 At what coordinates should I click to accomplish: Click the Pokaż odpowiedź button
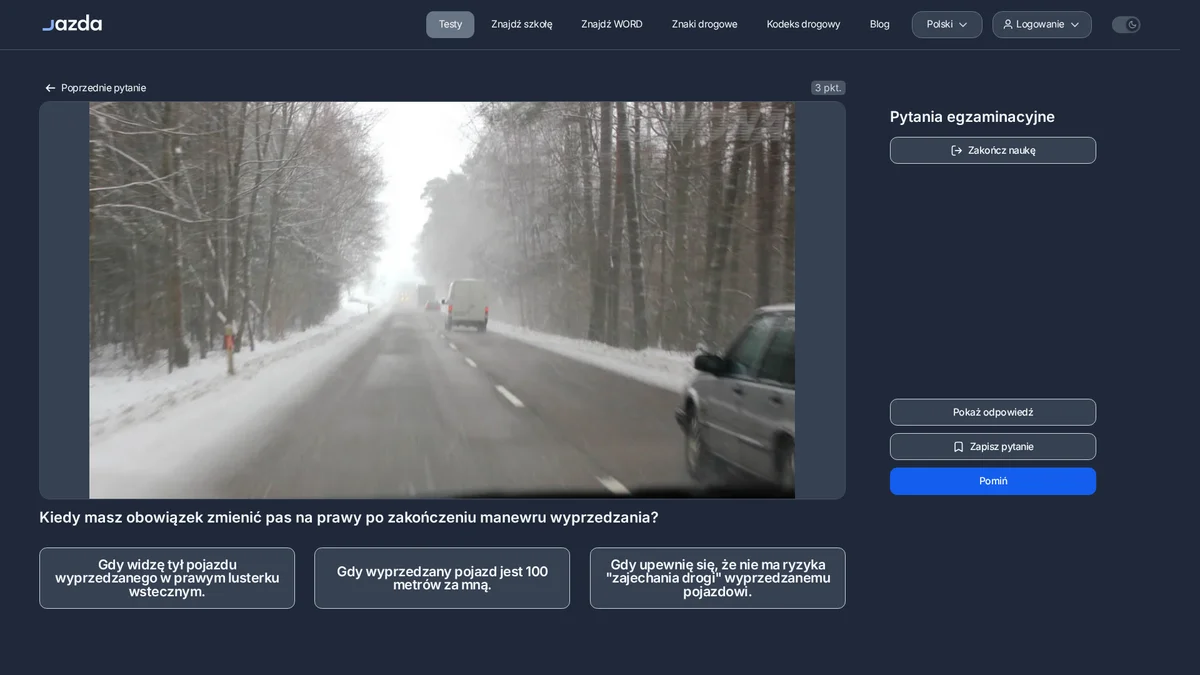pos(993,412)
